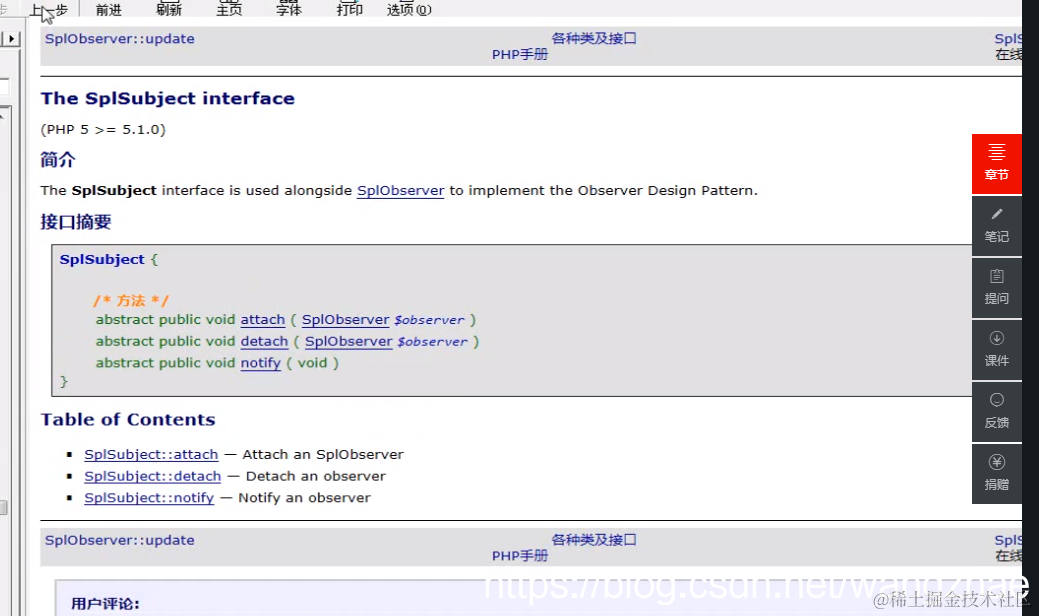Open the 提问 question sidebar button

[x=997, y=287]
